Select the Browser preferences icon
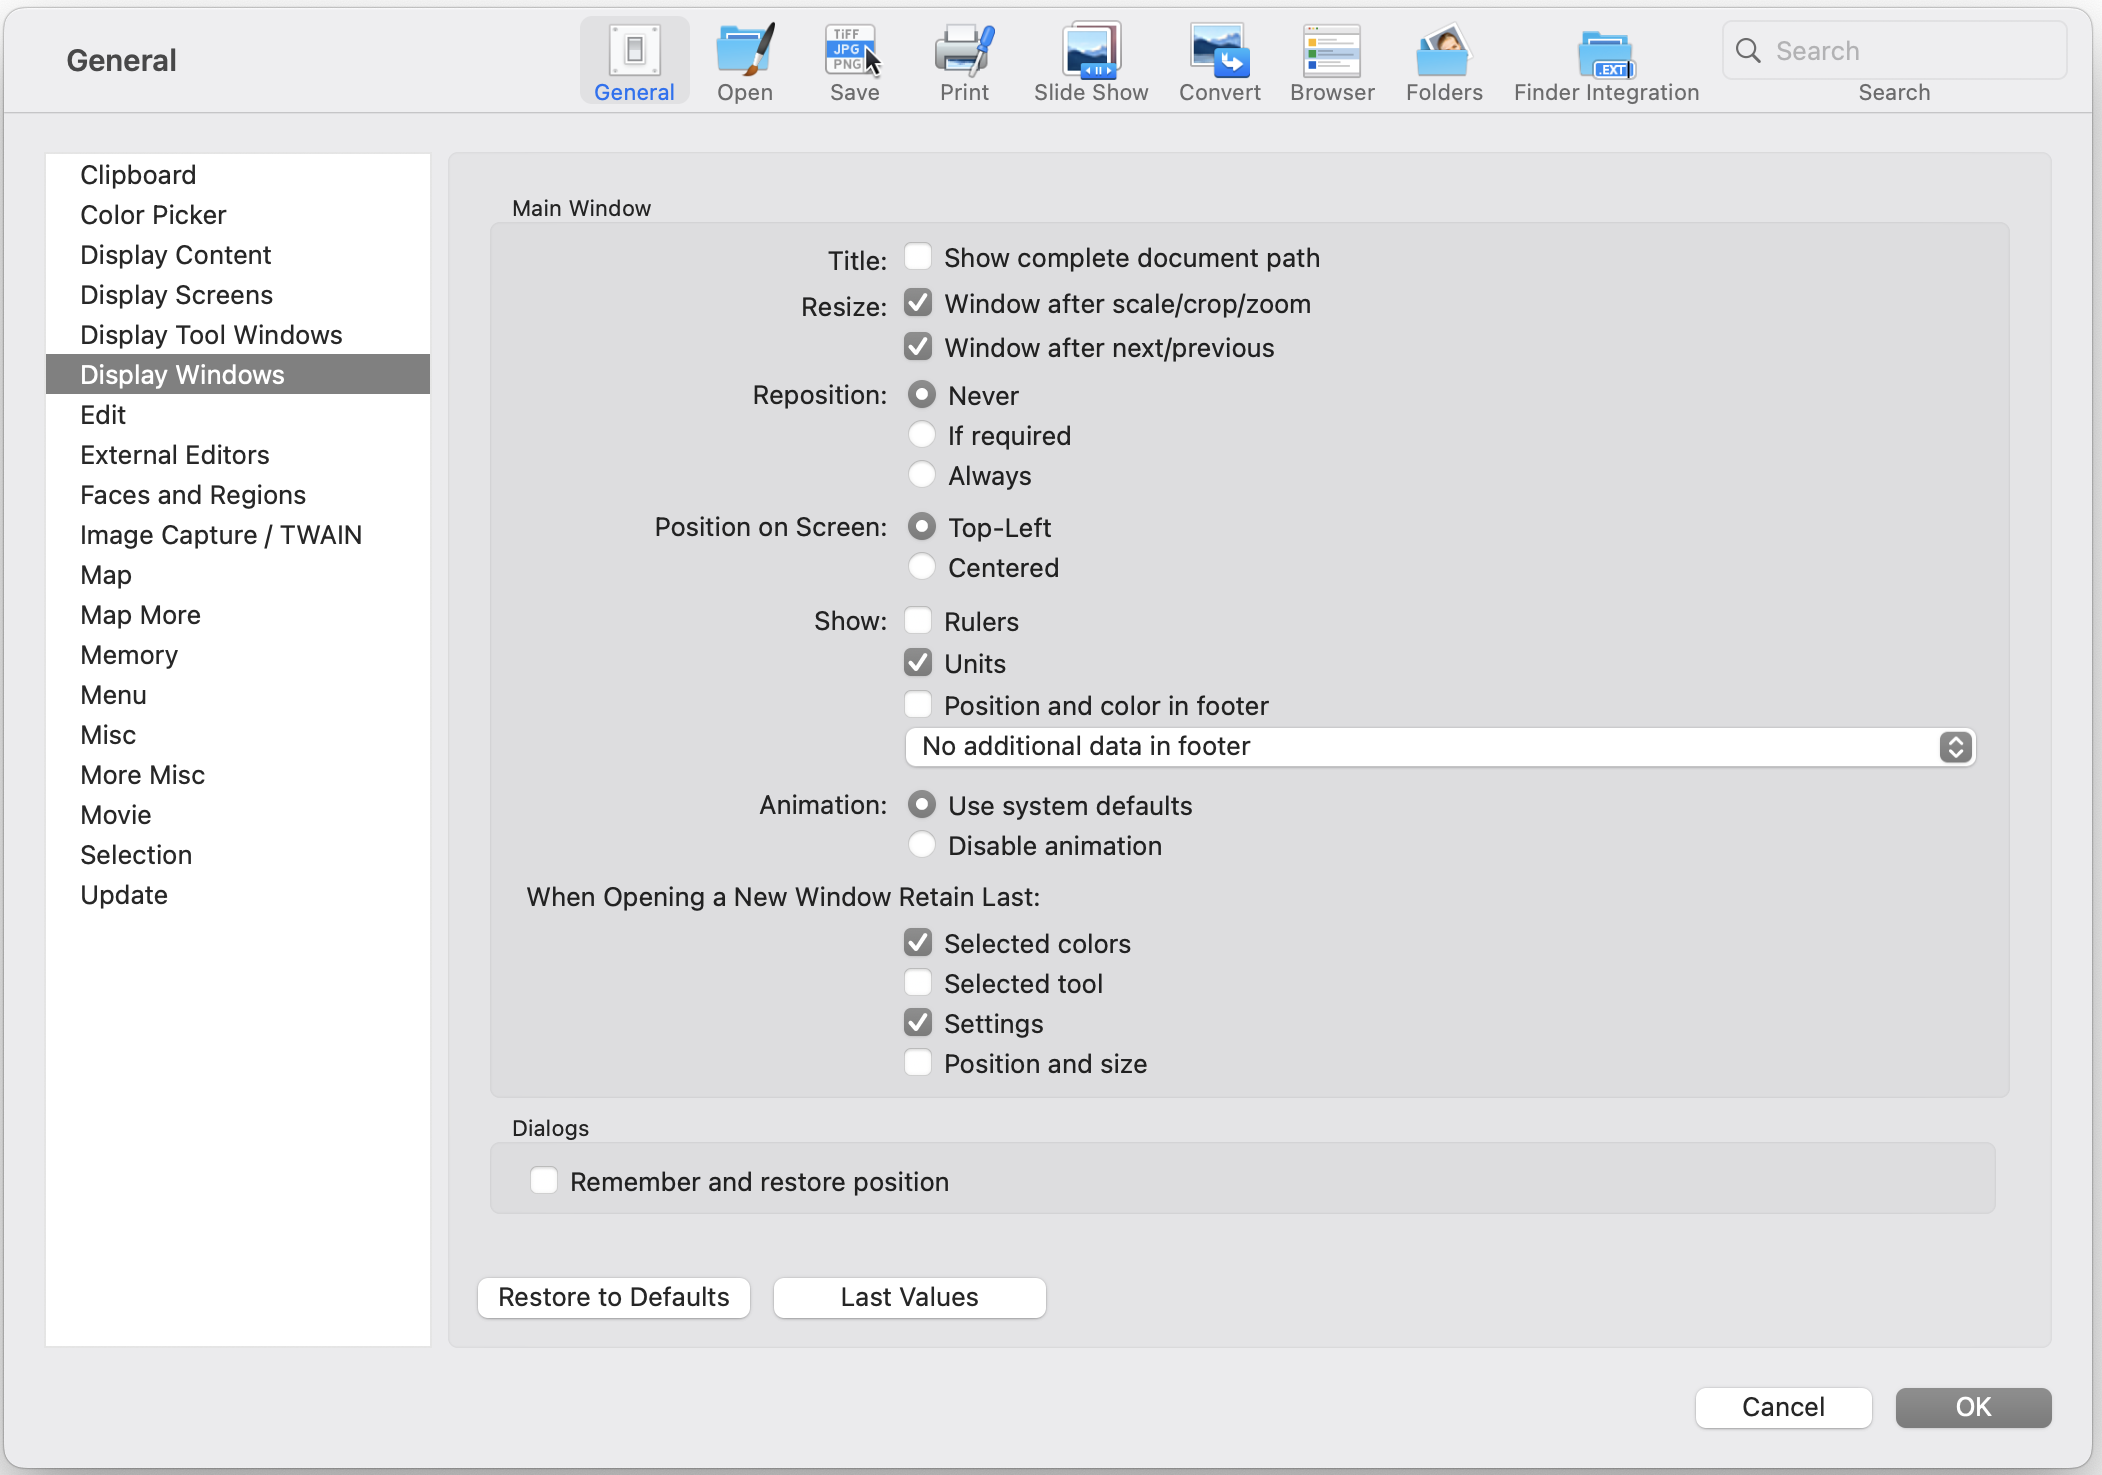2102x1475 pixels. click(1332, 61)
